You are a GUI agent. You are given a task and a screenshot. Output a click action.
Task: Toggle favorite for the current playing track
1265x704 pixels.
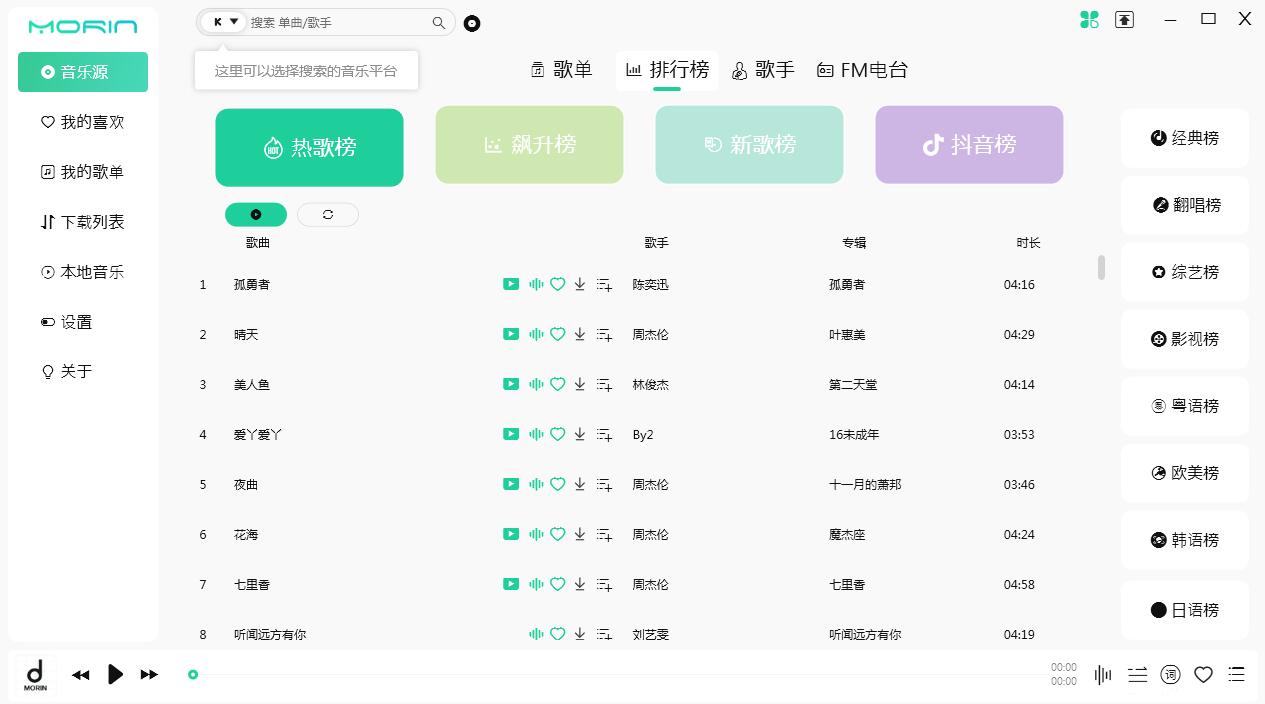click(x=1203, y=675)
